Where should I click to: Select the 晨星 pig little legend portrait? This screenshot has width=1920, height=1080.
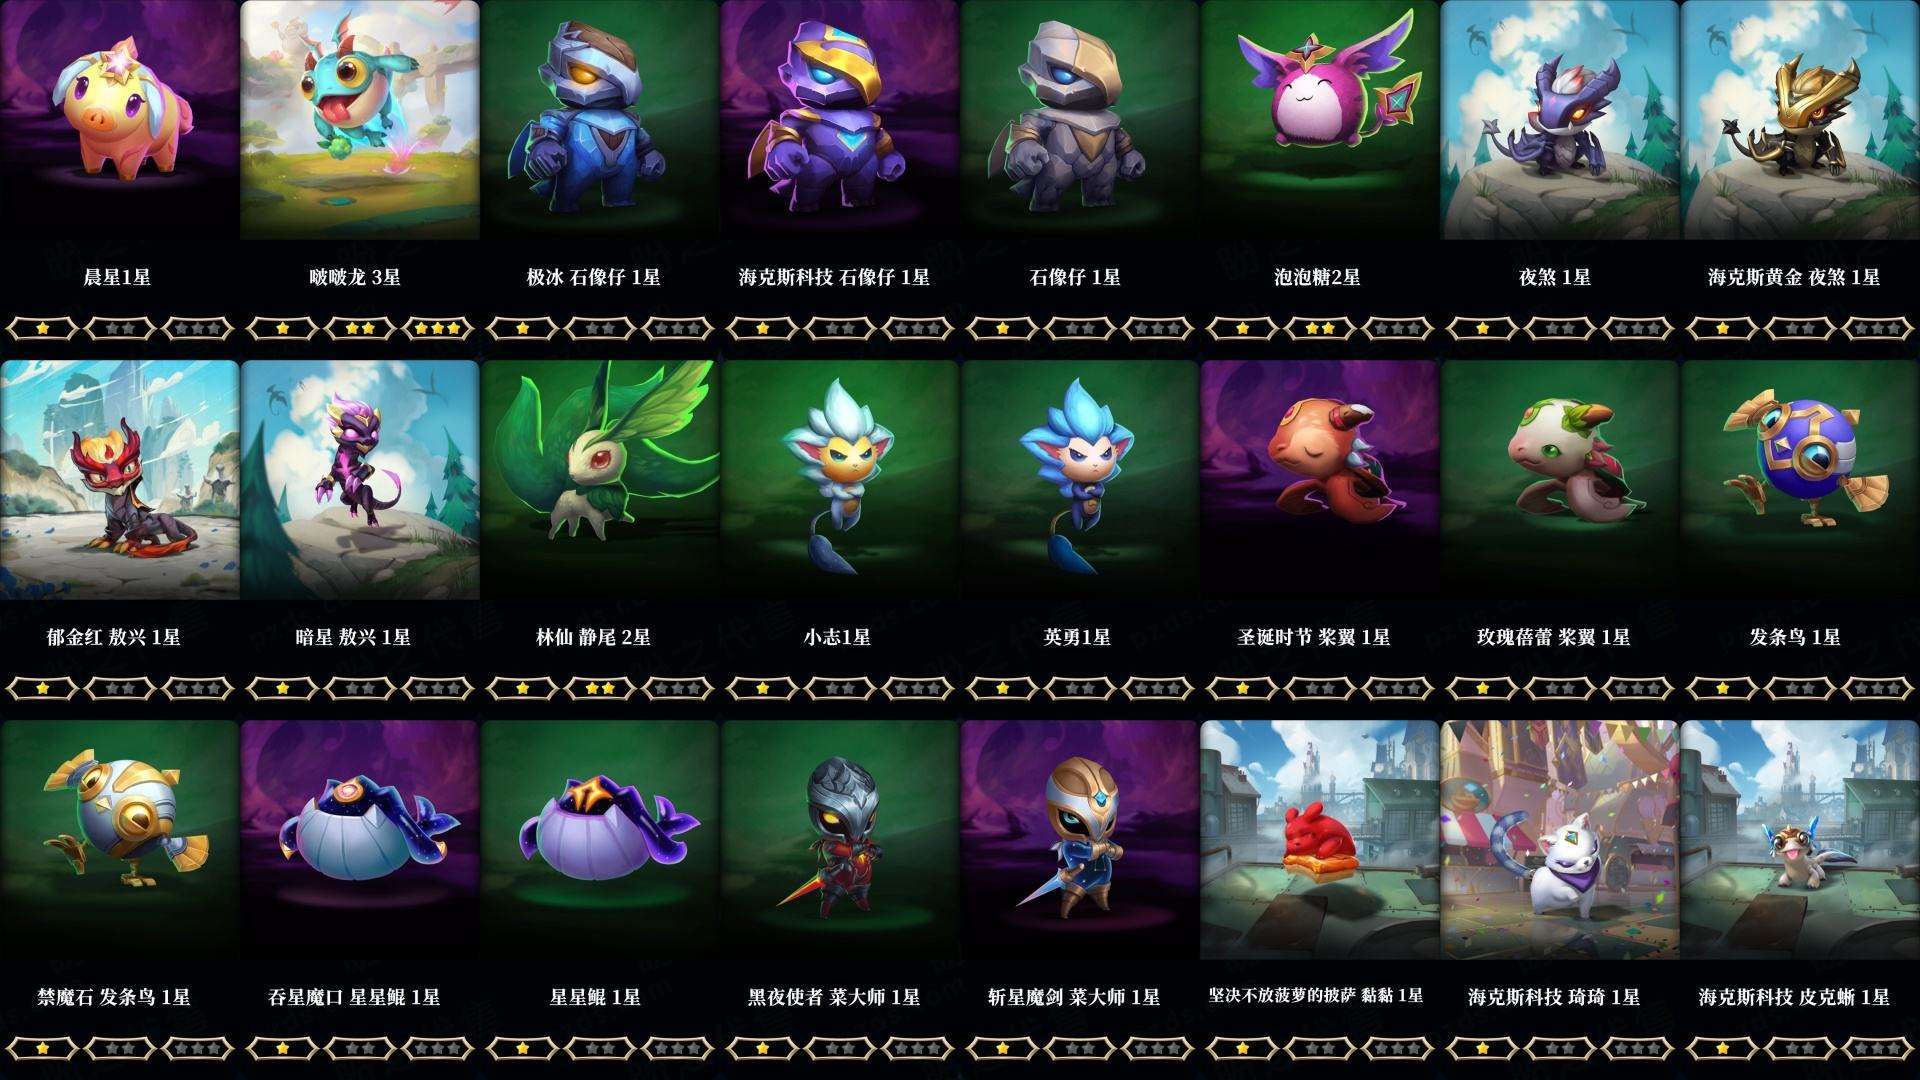(119, 120)
